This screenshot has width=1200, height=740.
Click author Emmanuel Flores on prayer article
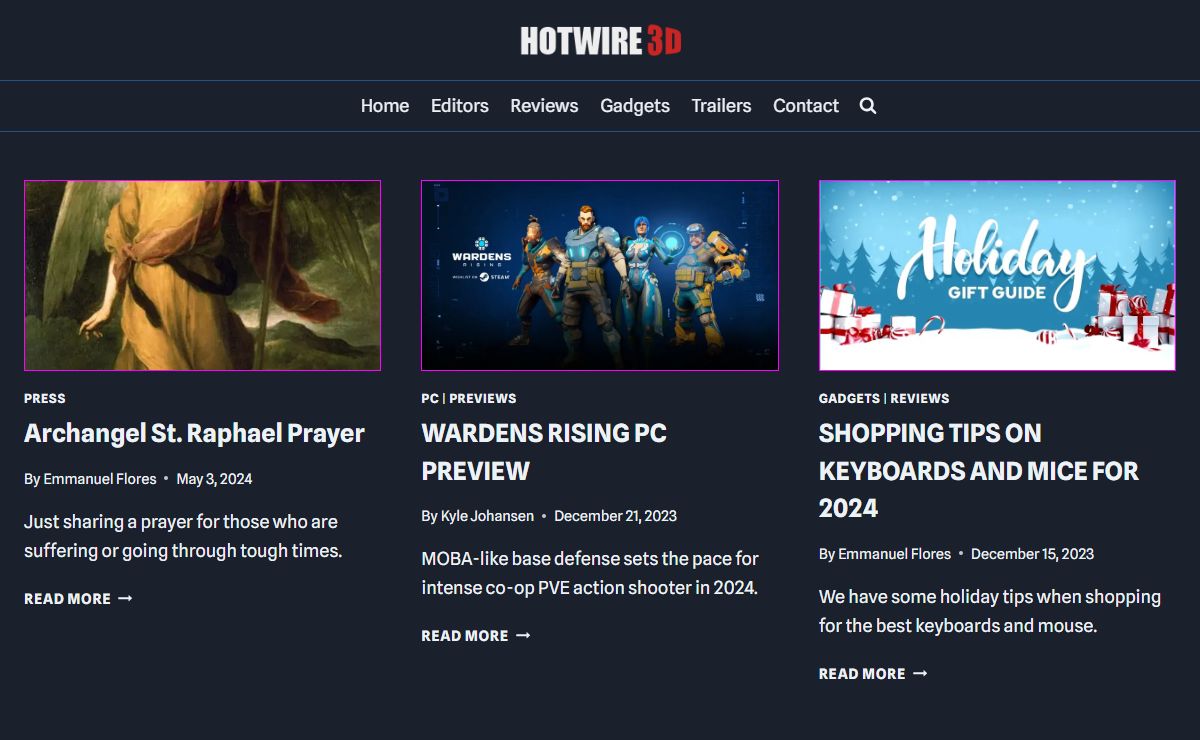click(x=100, y=479)
